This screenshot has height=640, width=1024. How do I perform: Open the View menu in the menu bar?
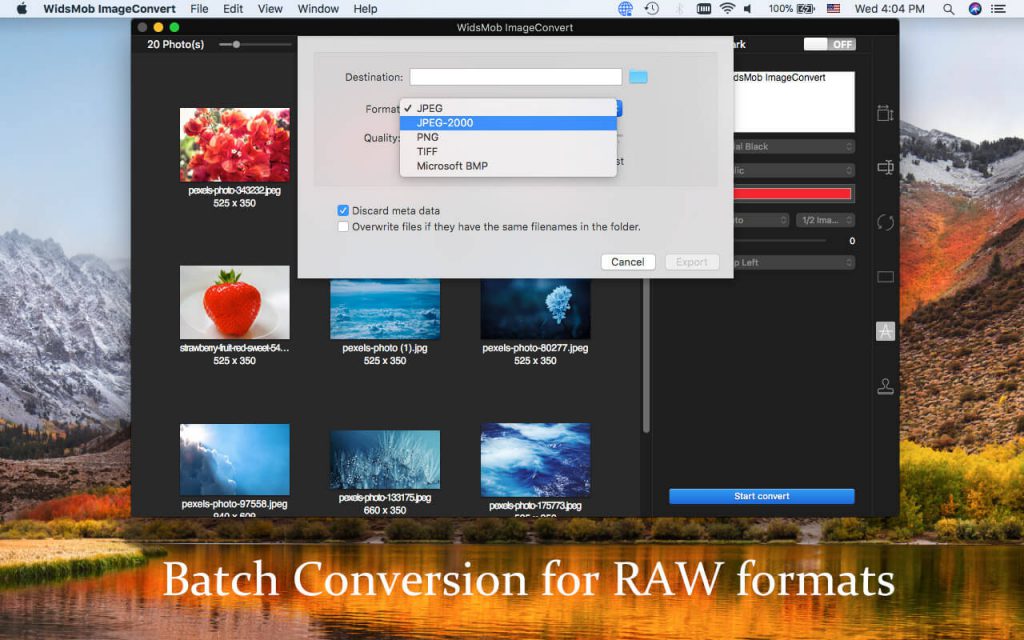[270, 9]
